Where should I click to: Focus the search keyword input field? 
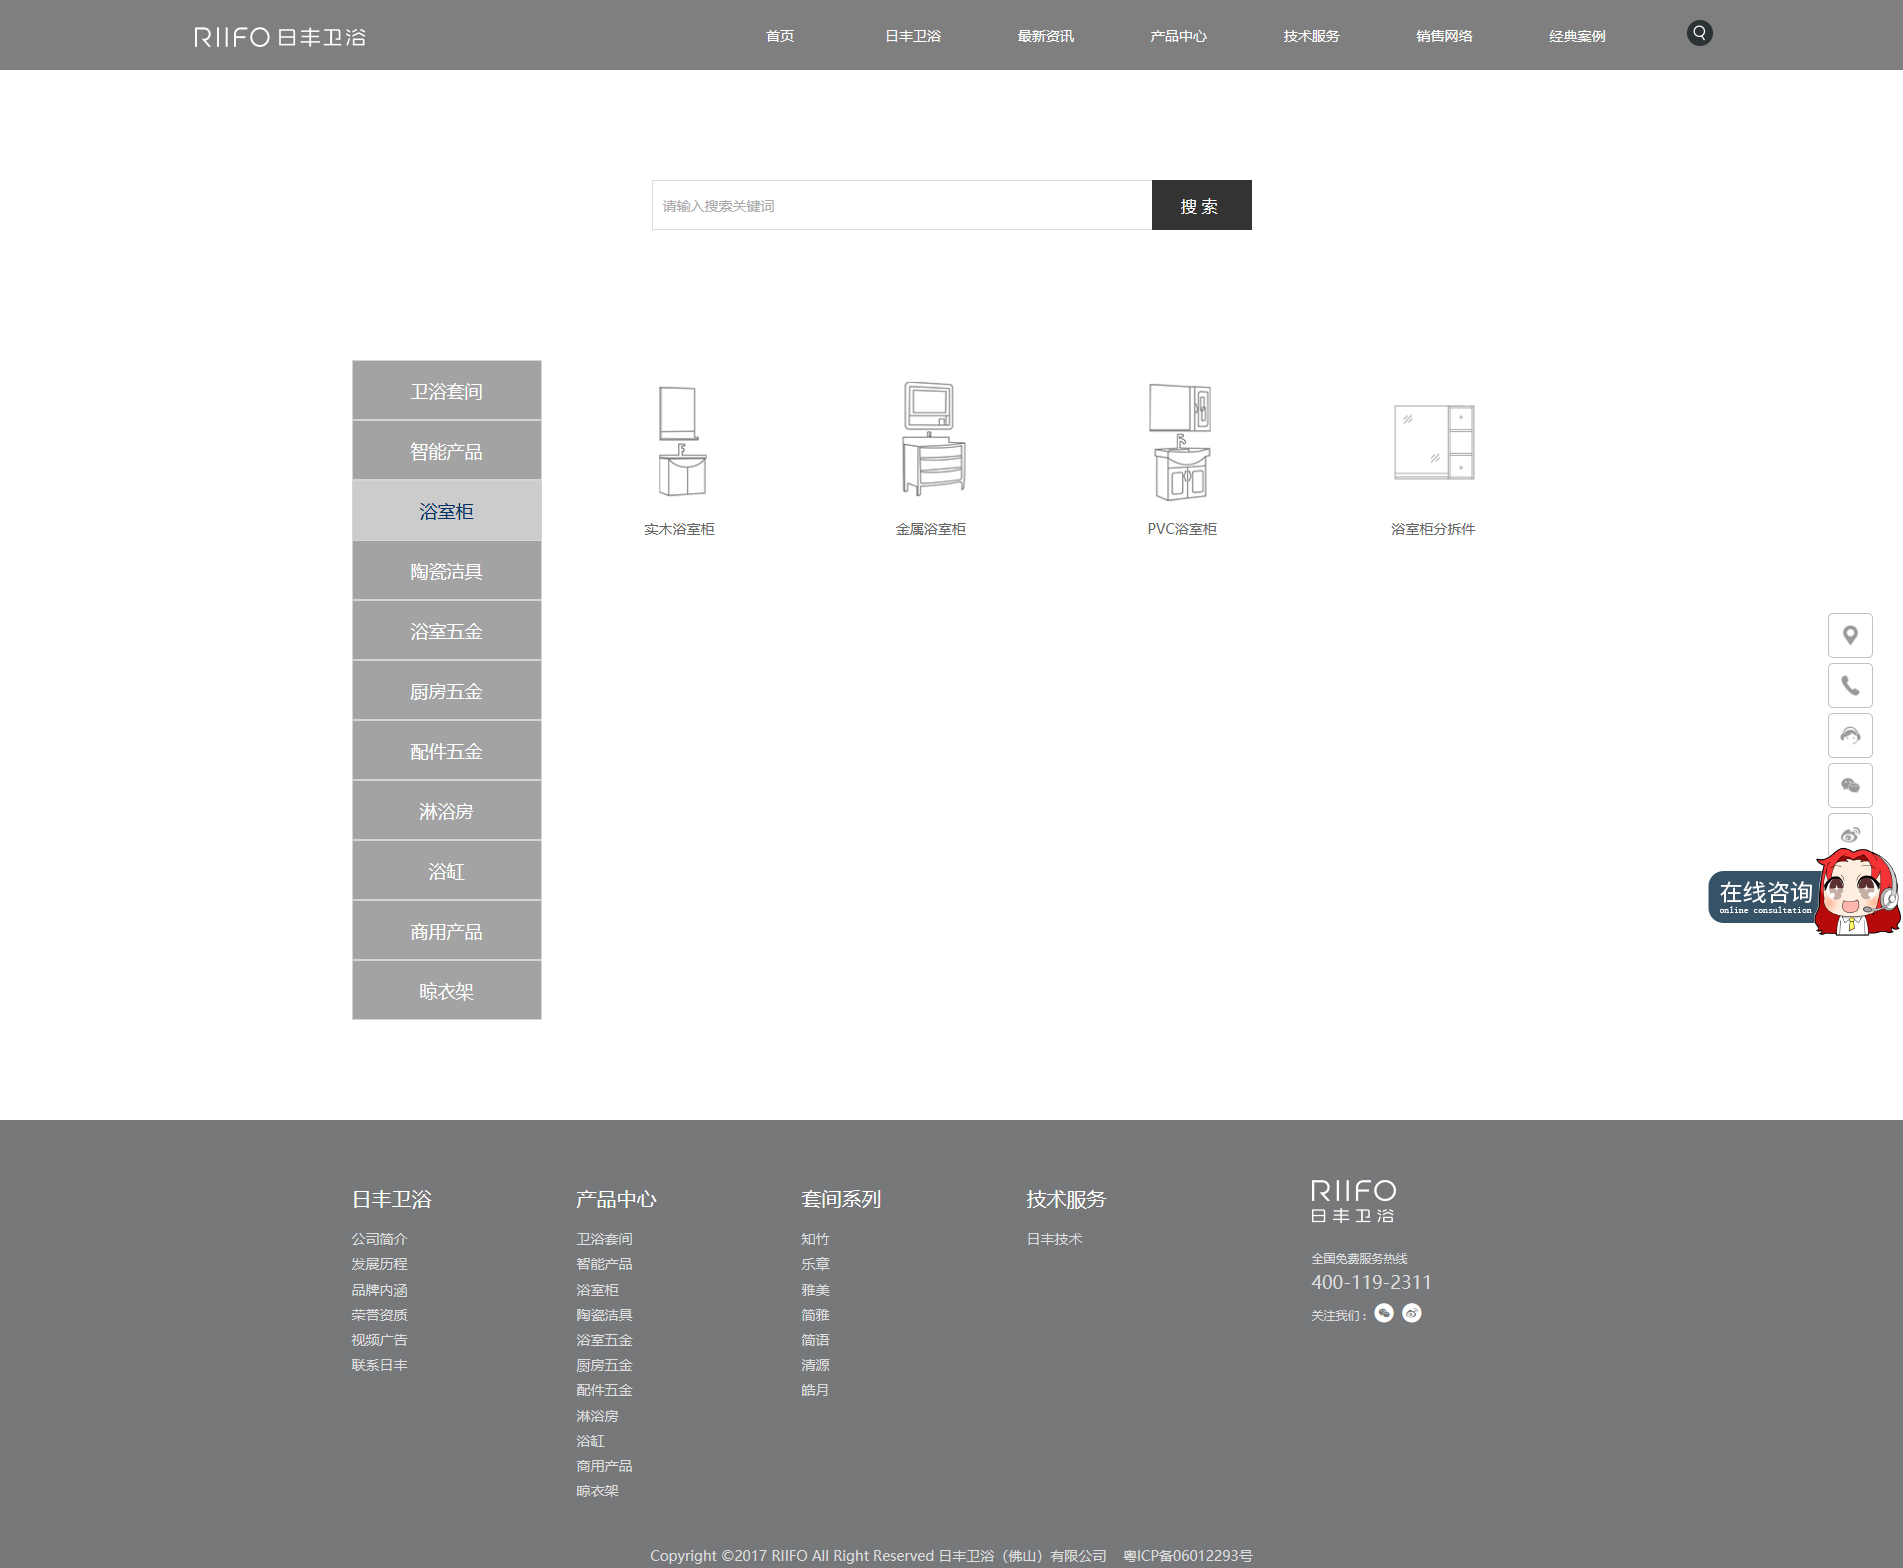(901, 205)
